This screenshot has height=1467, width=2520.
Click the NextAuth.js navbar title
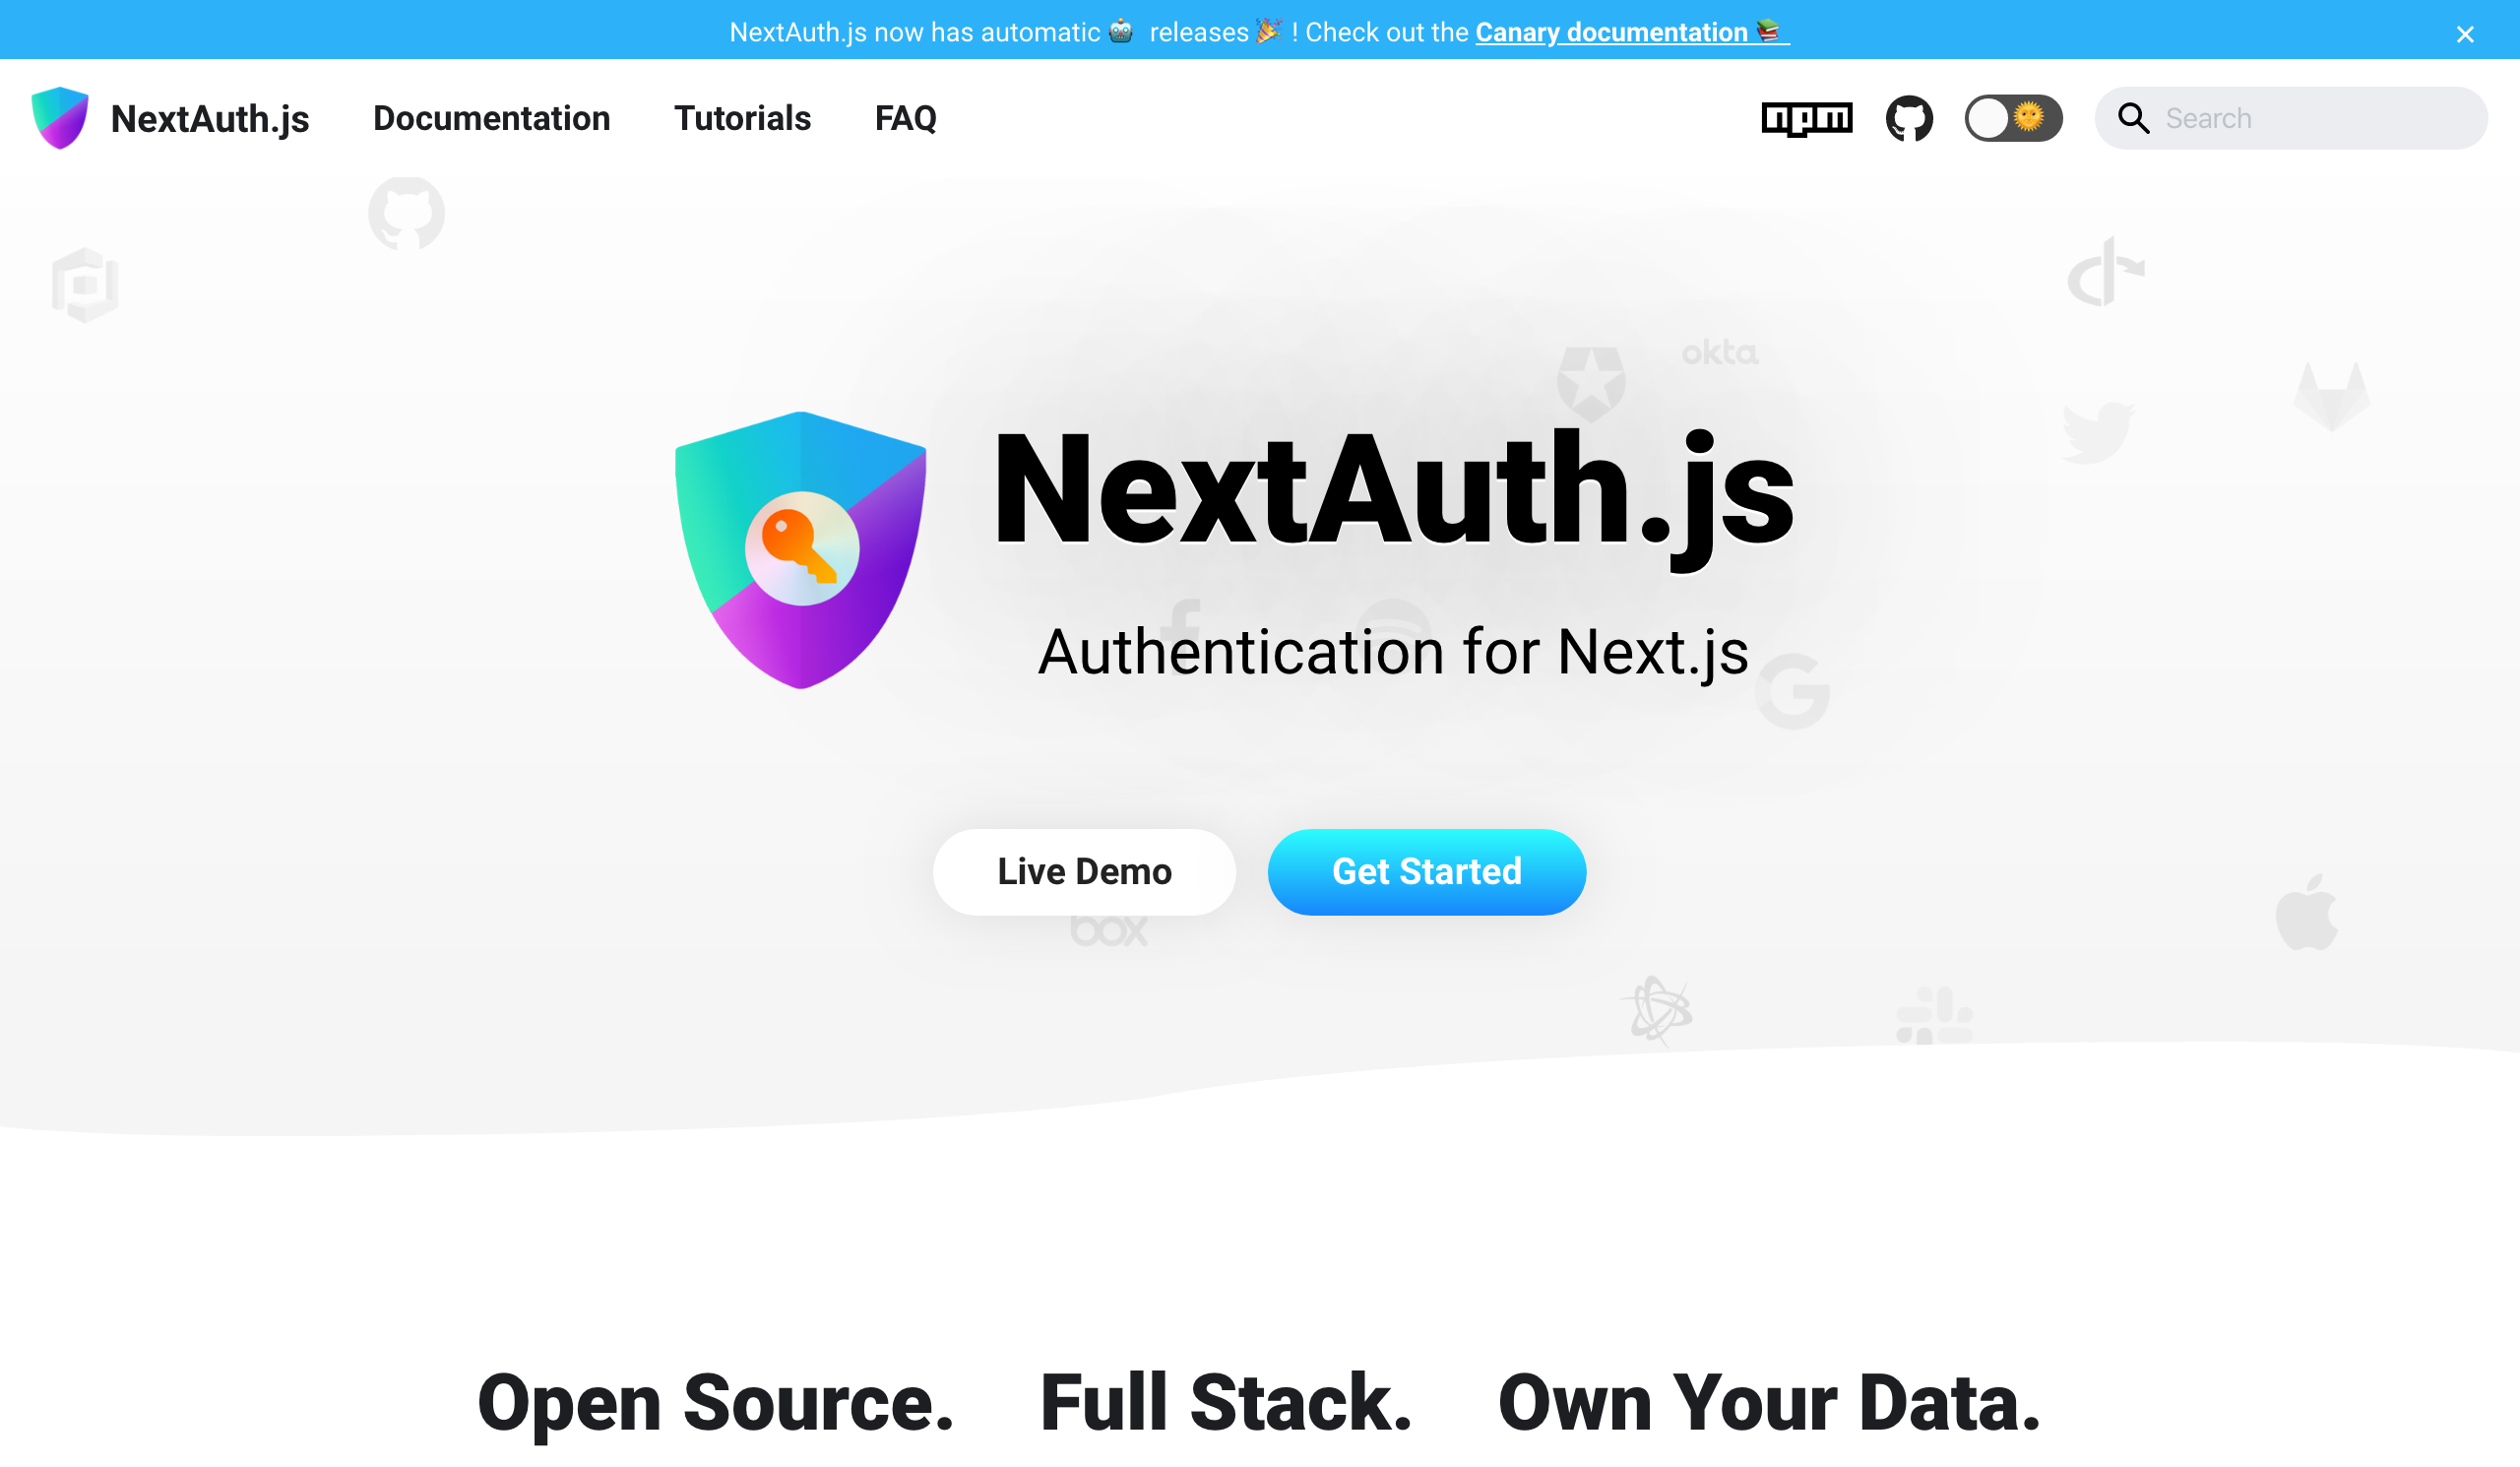point(210,118)
